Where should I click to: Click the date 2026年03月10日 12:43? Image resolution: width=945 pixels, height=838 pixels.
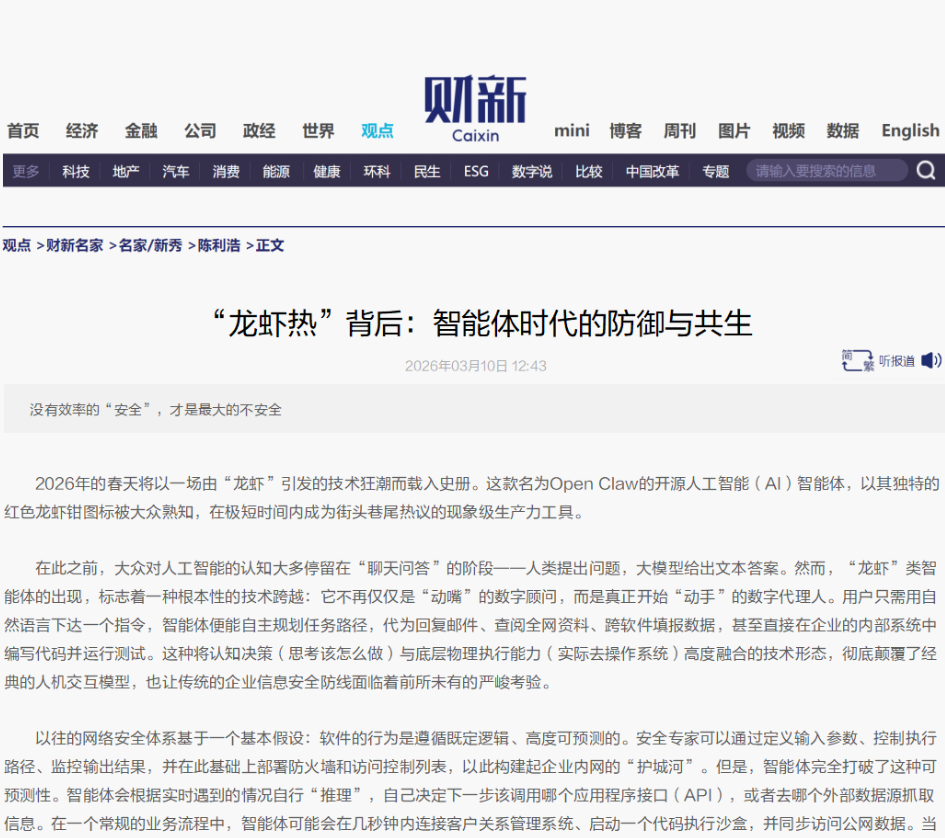point(476,366)
